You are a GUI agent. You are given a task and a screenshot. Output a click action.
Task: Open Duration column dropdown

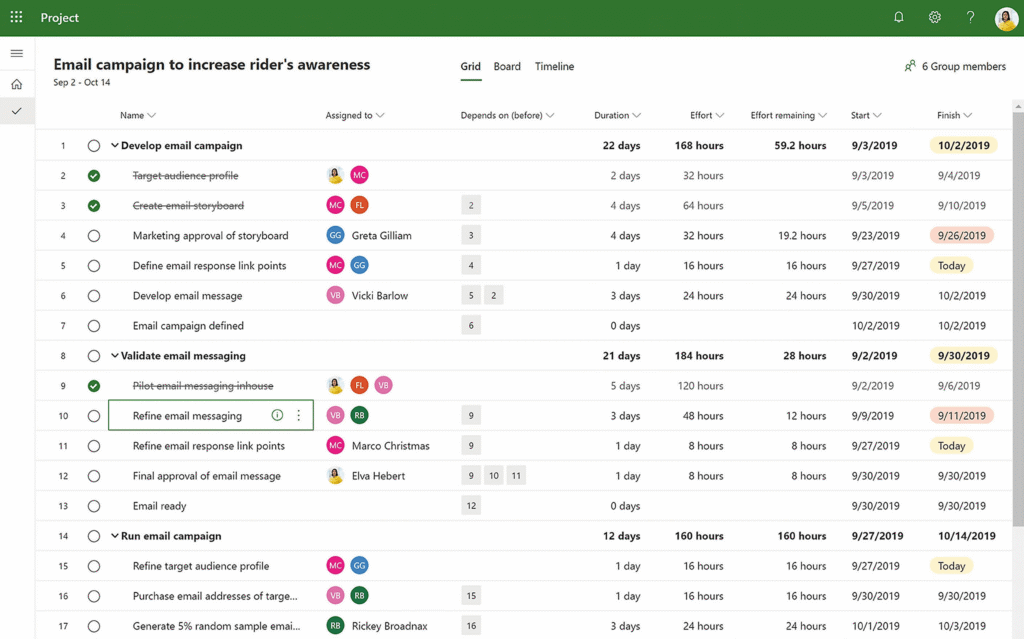[x=637, y=116]
